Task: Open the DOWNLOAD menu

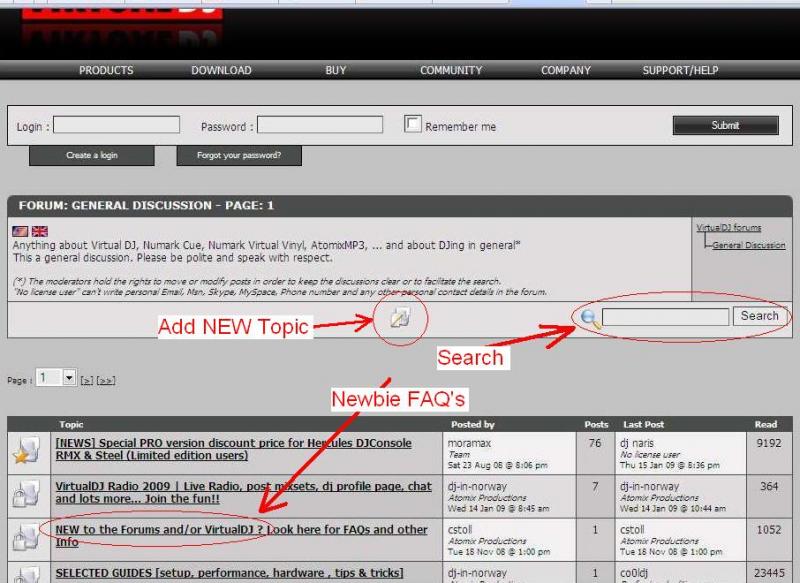Action: click(221, 70)
